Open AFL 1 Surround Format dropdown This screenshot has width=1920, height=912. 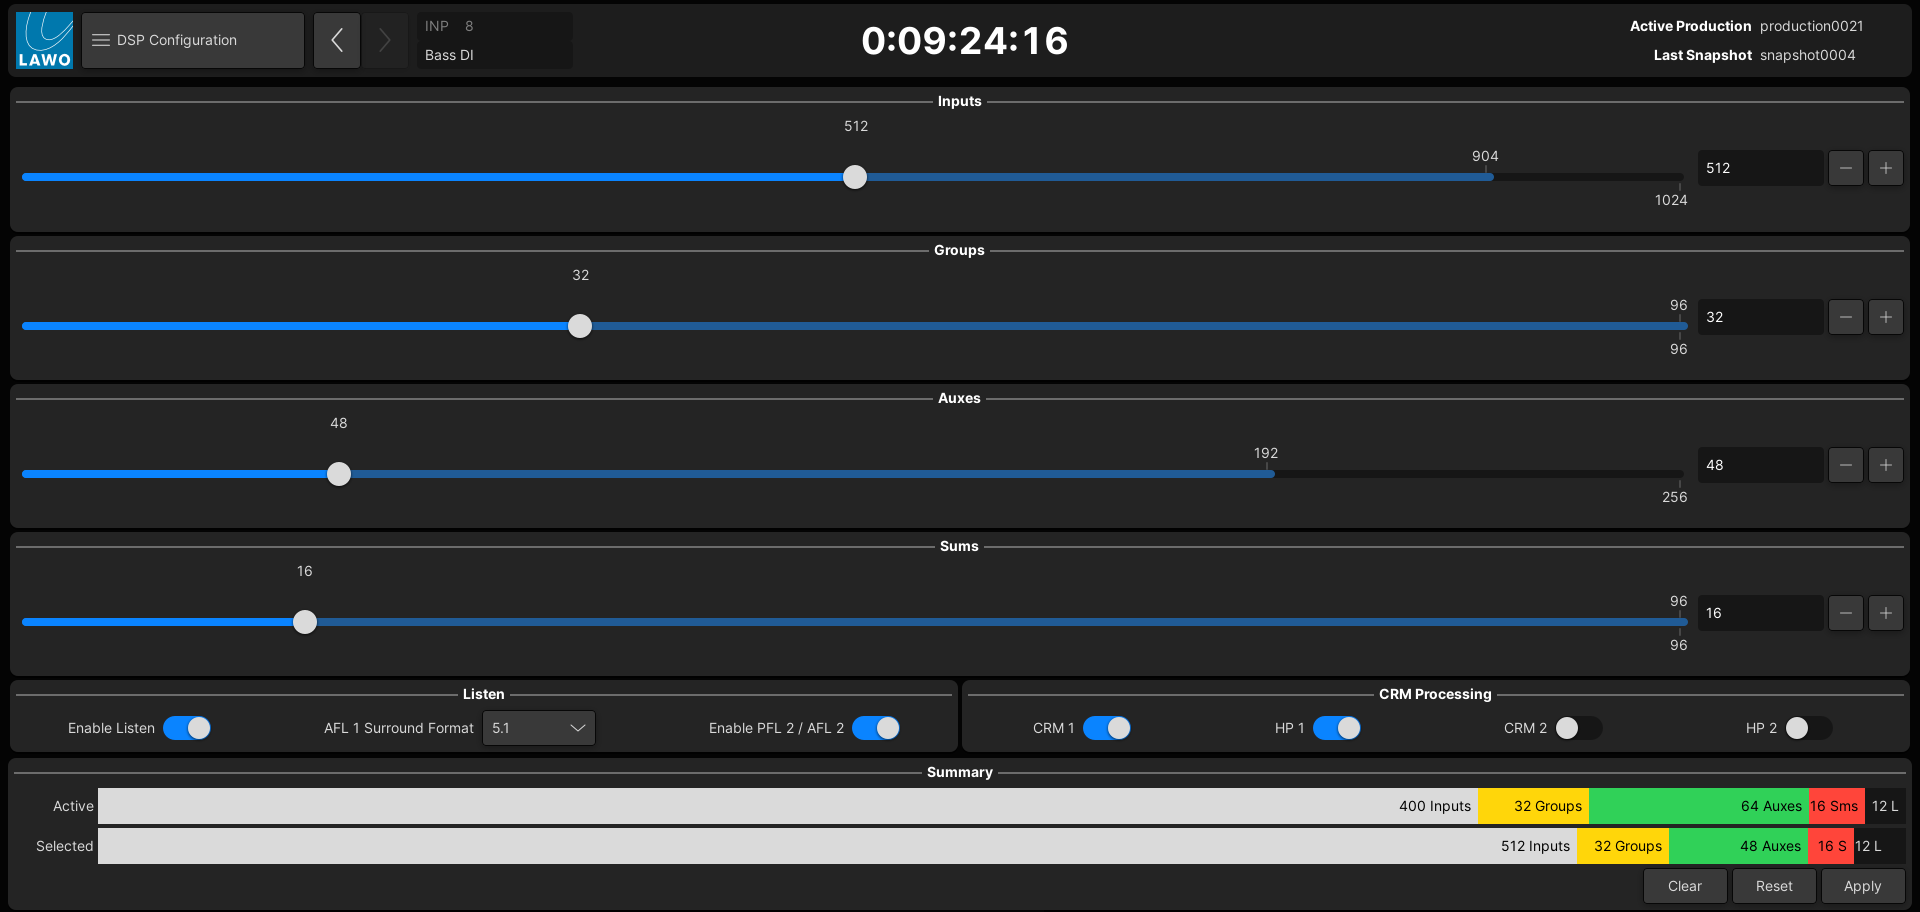pos(538,728)
